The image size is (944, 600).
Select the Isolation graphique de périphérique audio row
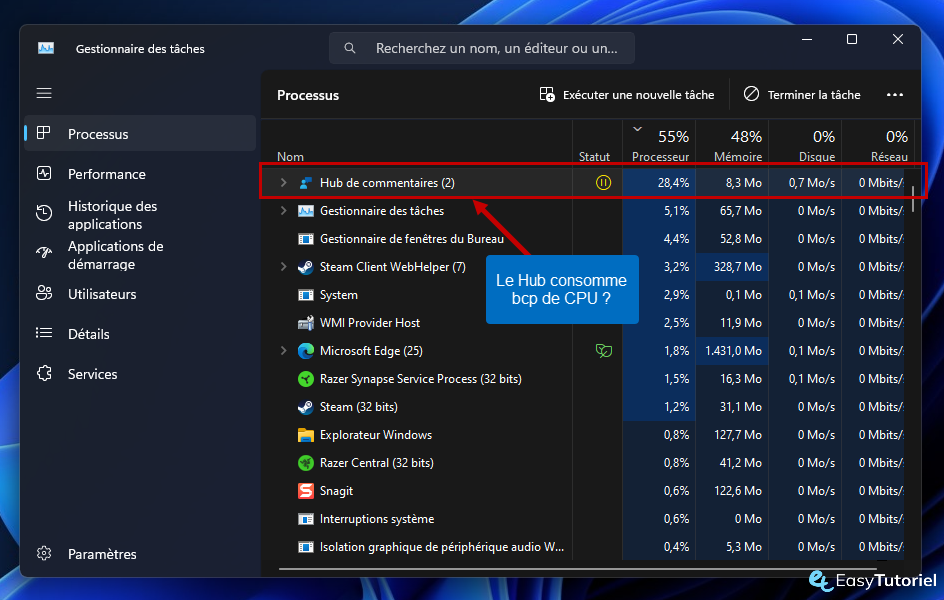(584, 547)
